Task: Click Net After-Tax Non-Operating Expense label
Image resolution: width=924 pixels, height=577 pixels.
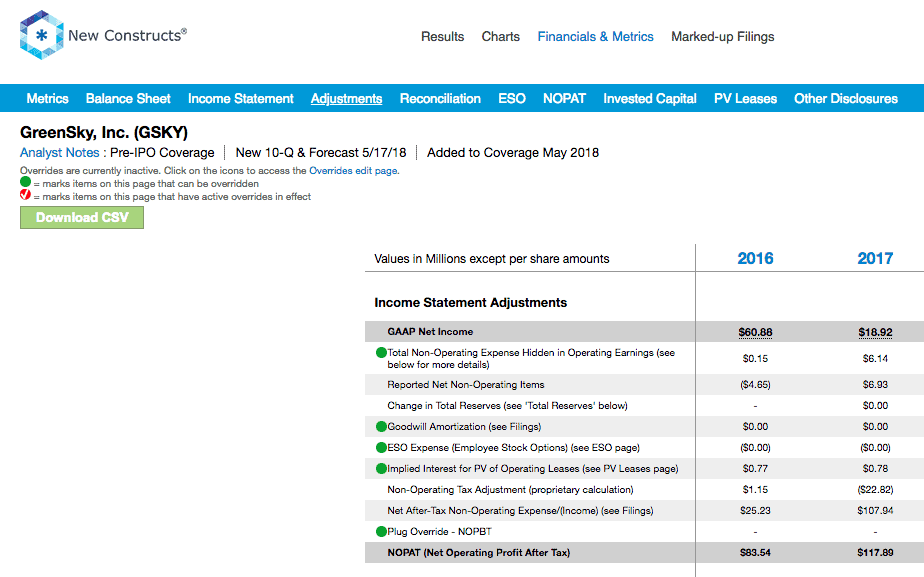Action: click(x=520, y=510)
